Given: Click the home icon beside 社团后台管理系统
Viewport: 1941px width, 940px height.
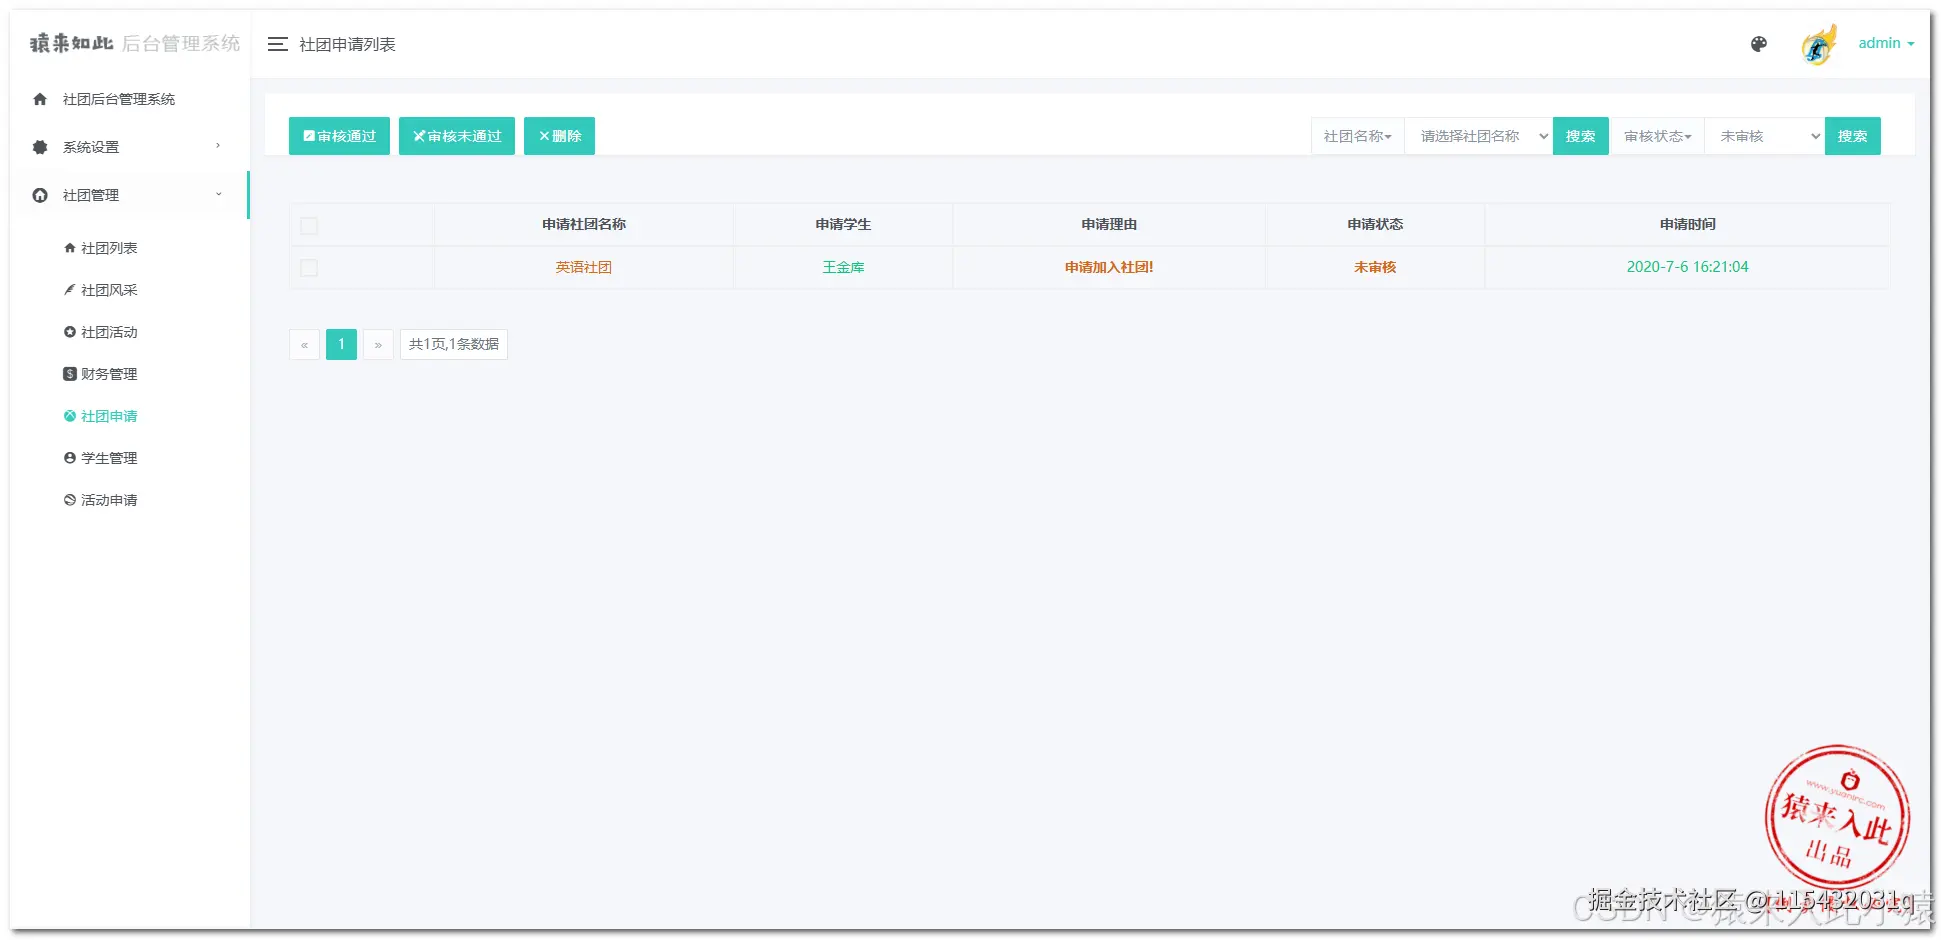Looking at the screenshot, I should click(x=40, y=99).
